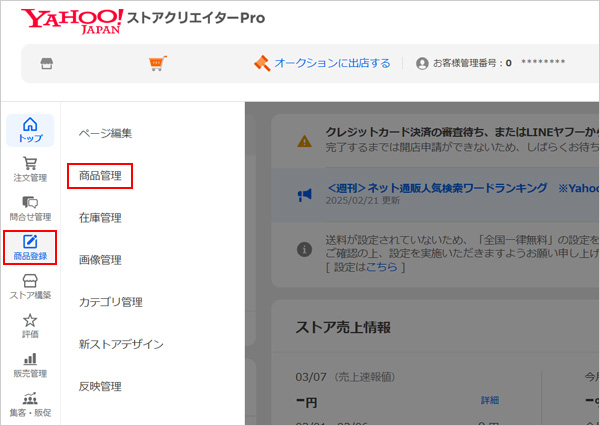Image resolution: width=600 pixels, height=426 pixels.
Task: Go to トップ in the sidebar
Action: pyautogui.click(x=30, y=130)
